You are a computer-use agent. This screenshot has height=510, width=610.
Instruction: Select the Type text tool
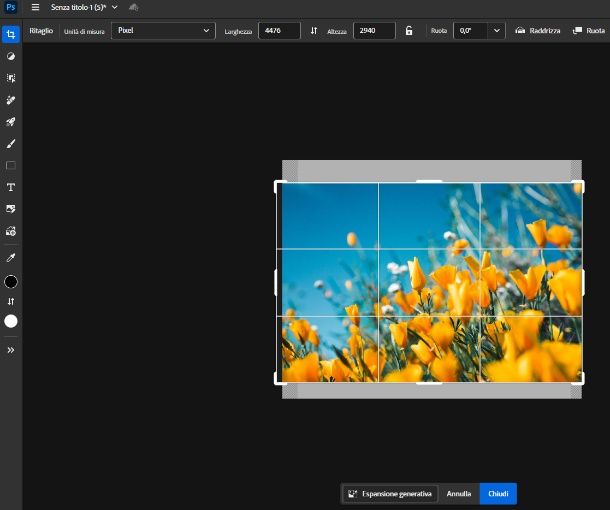[11, 188]
